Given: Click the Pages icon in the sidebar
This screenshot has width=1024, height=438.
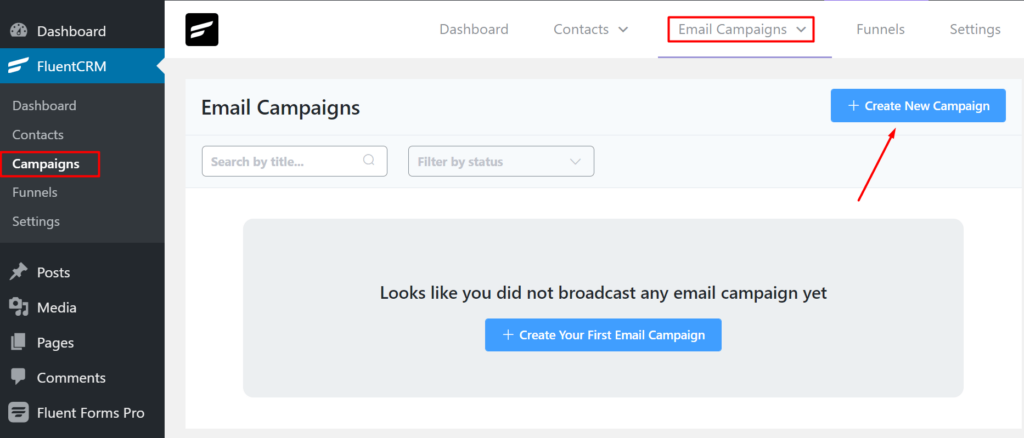Looking at the screenshot, I should (x=19, y=342).
